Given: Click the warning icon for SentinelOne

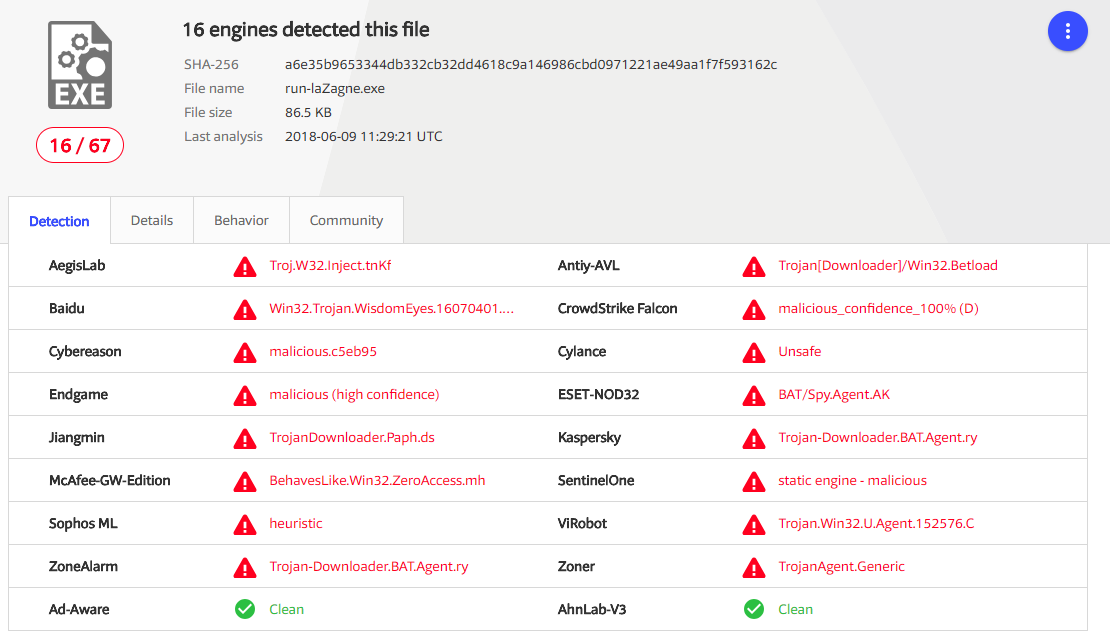Looking at the screenshot, I should coord(754,482).
